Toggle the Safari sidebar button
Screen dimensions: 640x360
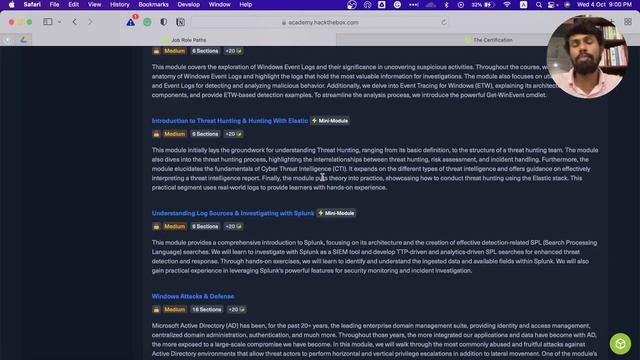pyautogui.click(x=48, y=22)
